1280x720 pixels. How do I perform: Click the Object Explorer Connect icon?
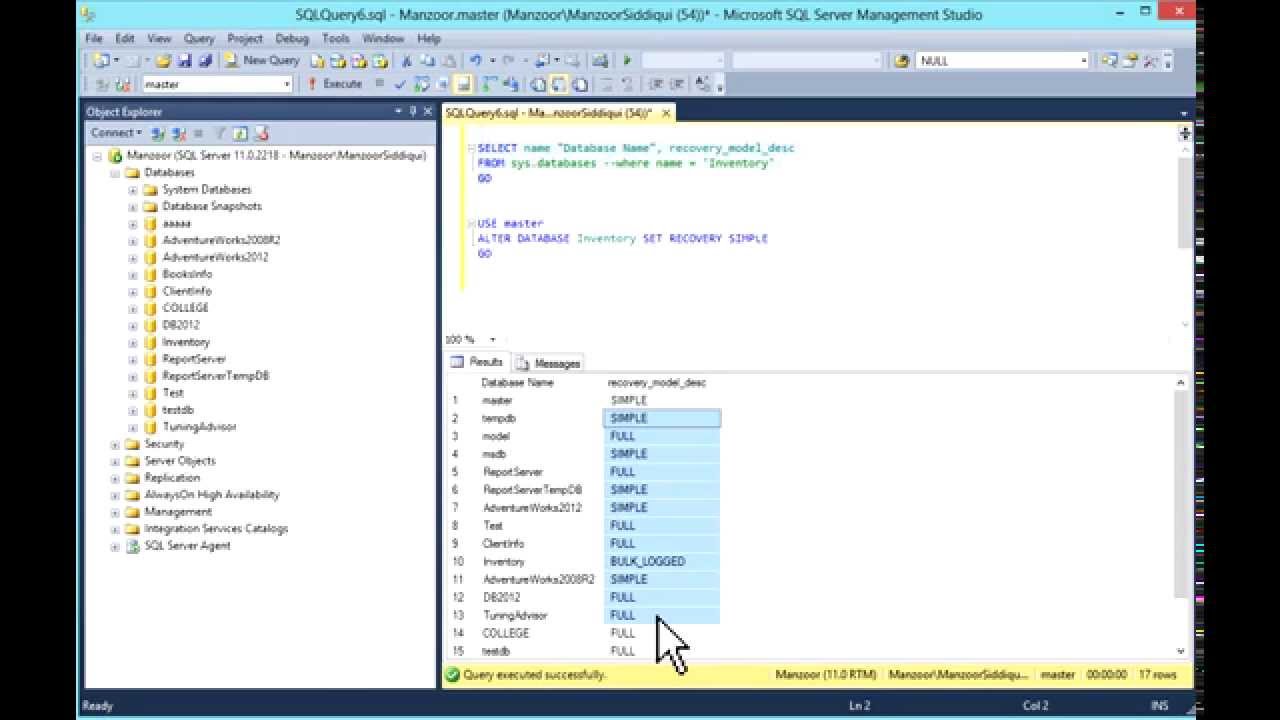click(x=156, y=133)
